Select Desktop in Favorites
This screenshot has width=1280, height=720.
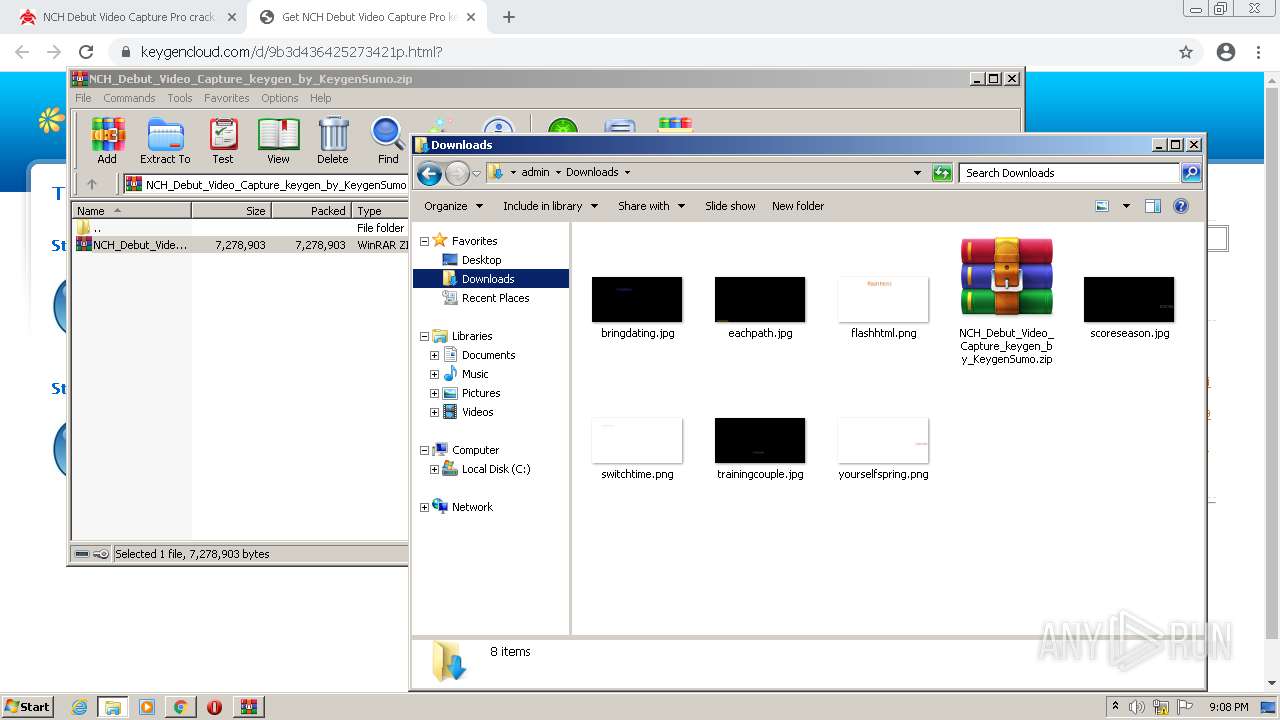pos(481,260)
